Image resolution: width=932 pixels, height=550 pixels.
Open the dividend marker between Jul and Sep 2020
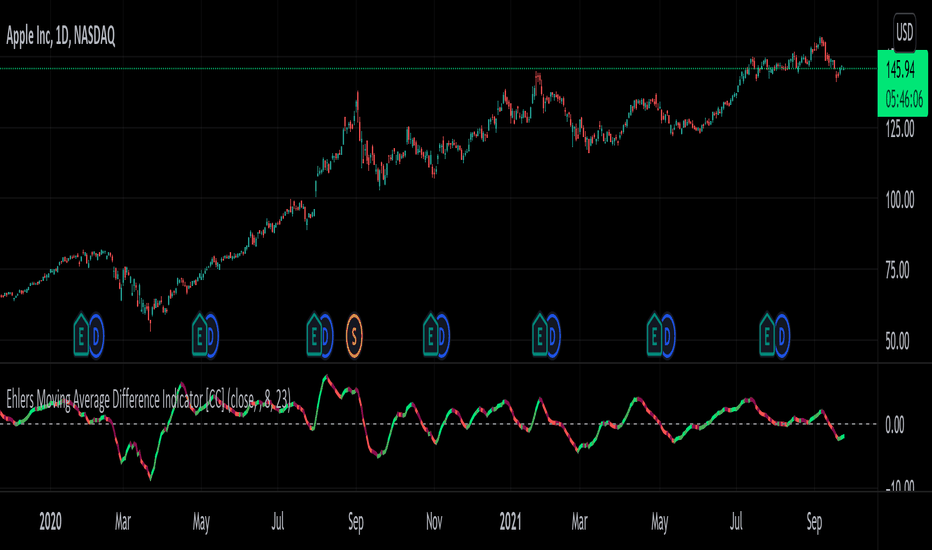(x=326, y=337)
